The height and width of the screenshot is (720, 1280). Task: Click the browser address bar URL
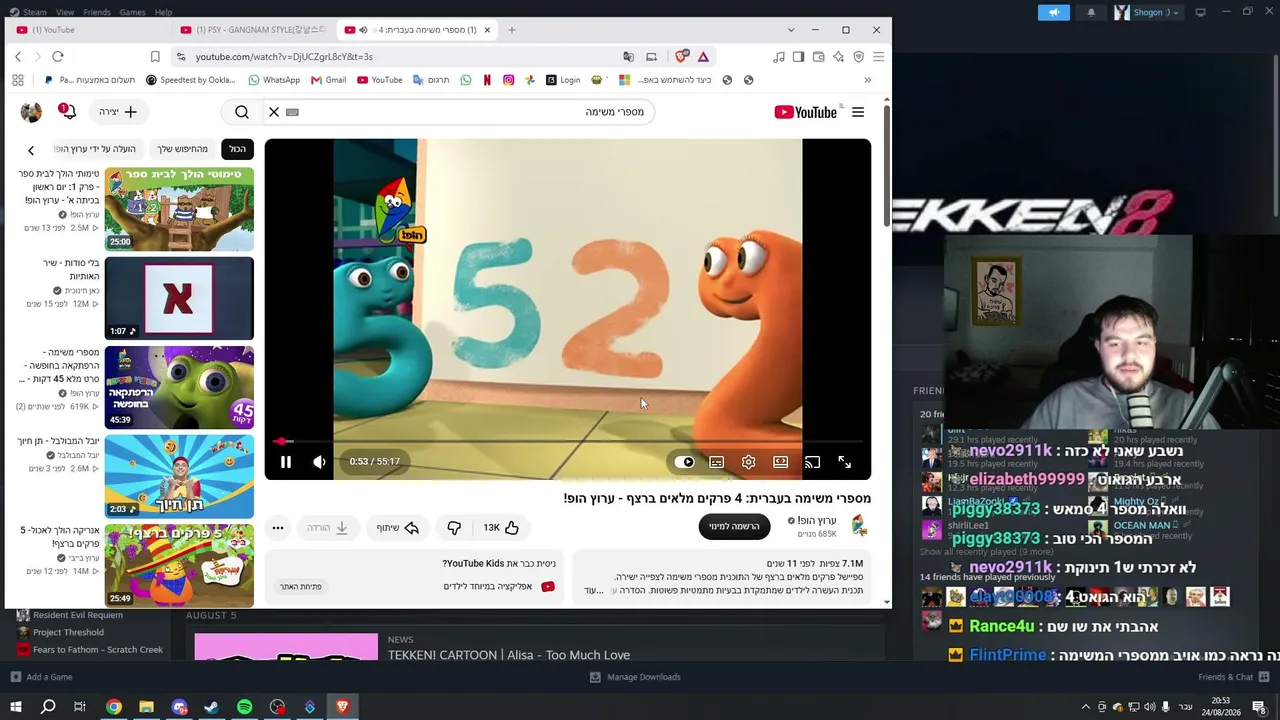click(284, 57)
